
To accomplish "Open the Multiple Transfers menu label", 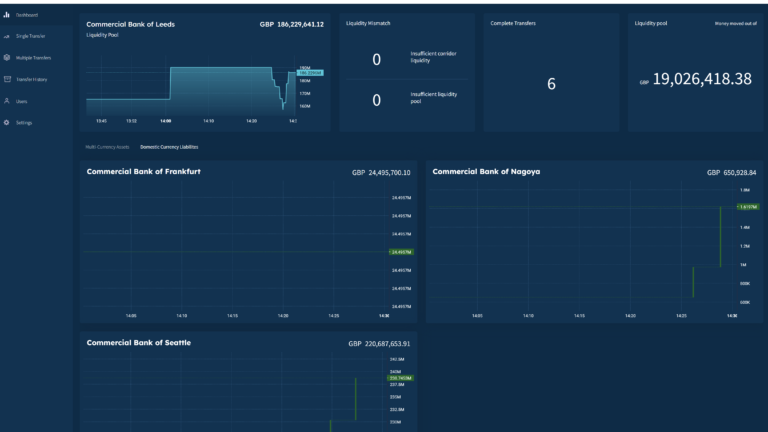I will click(x=33, y=57).
